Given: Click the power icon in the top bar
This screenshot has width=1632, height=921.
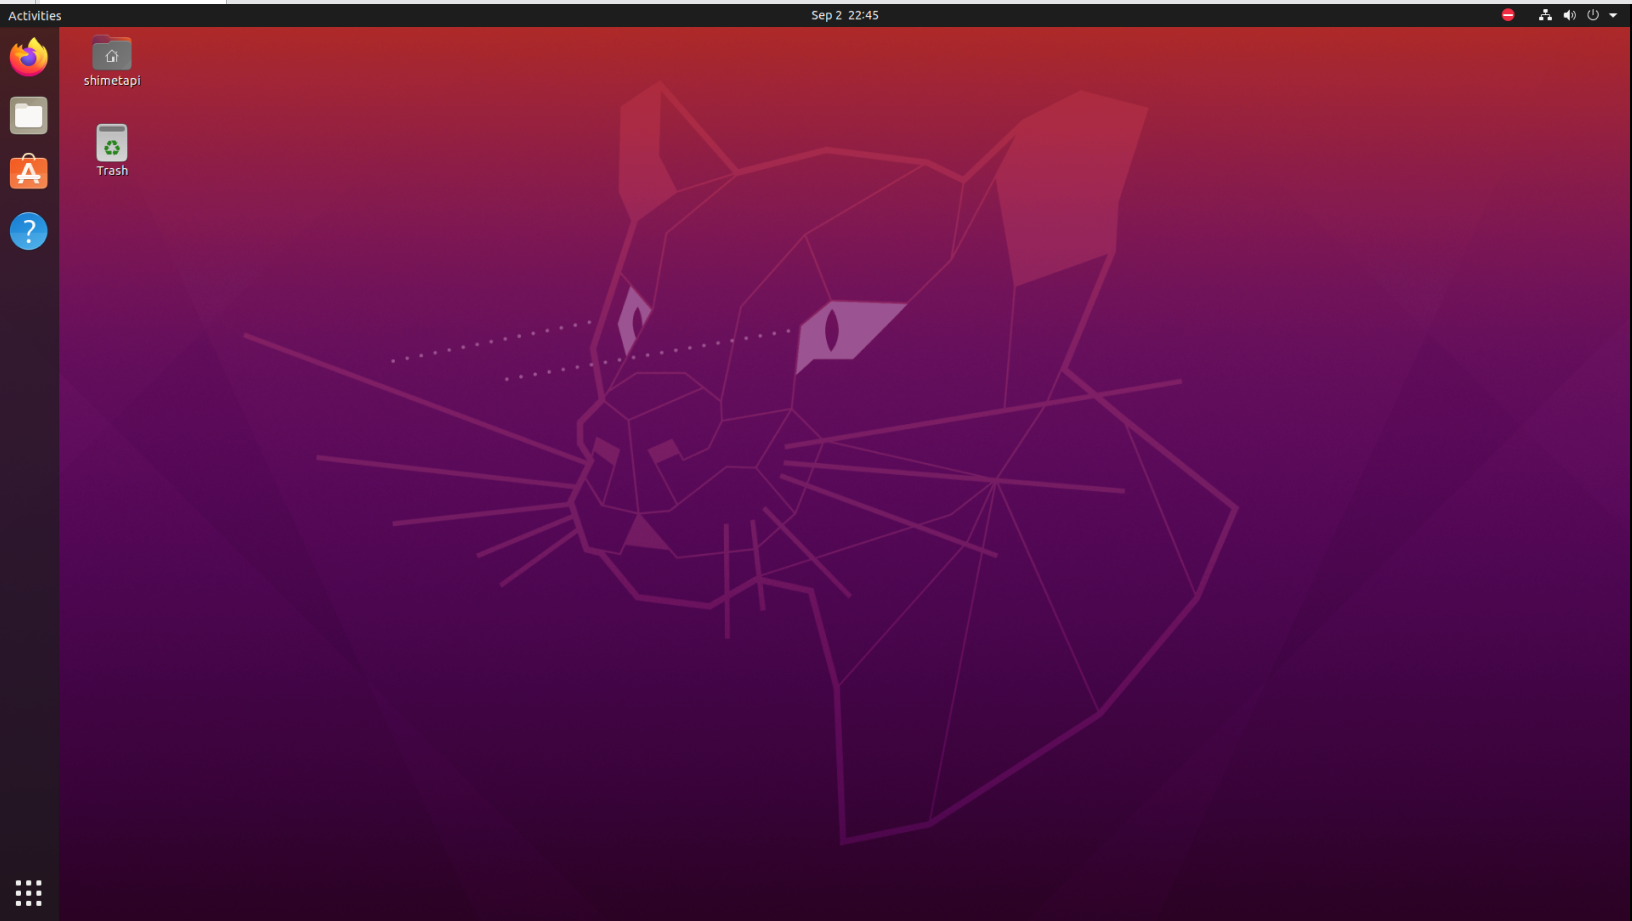Looking at the screenshot, I should click(x=1593, y=15).
